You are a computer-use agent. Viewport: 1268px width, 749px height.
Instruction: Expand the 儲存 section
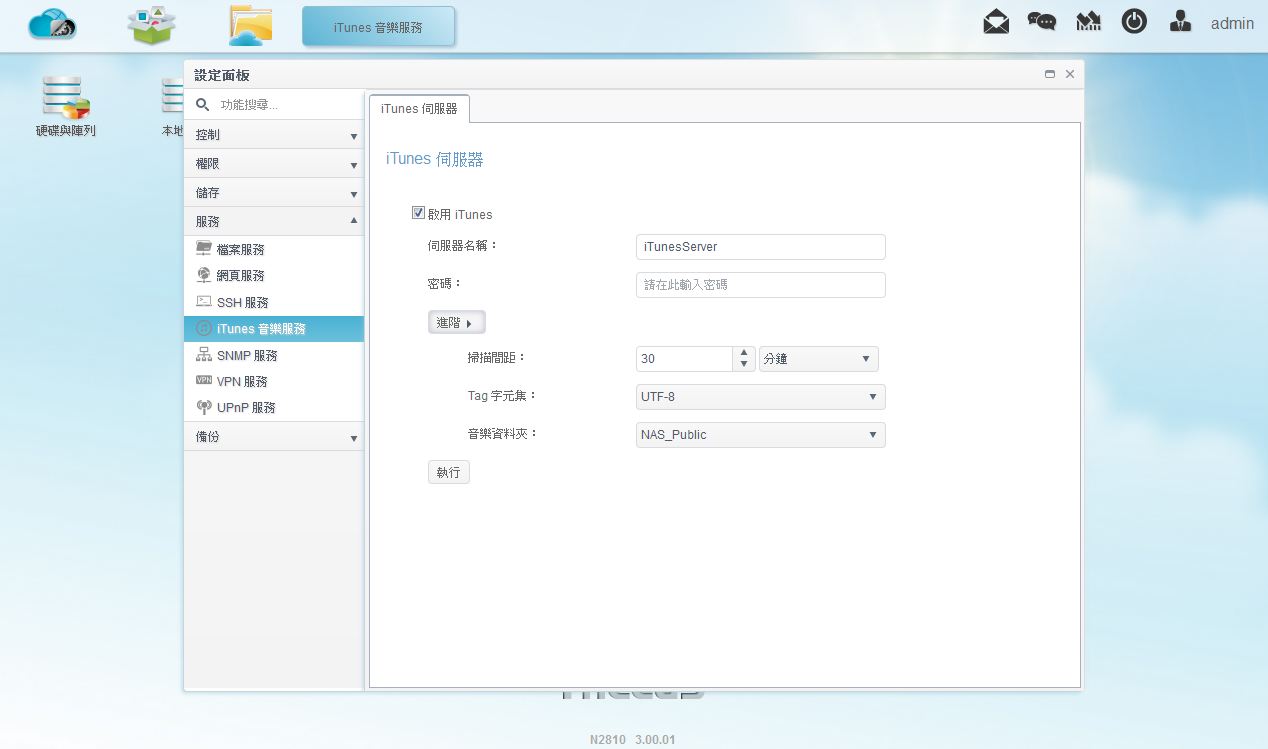pos(274,193)
